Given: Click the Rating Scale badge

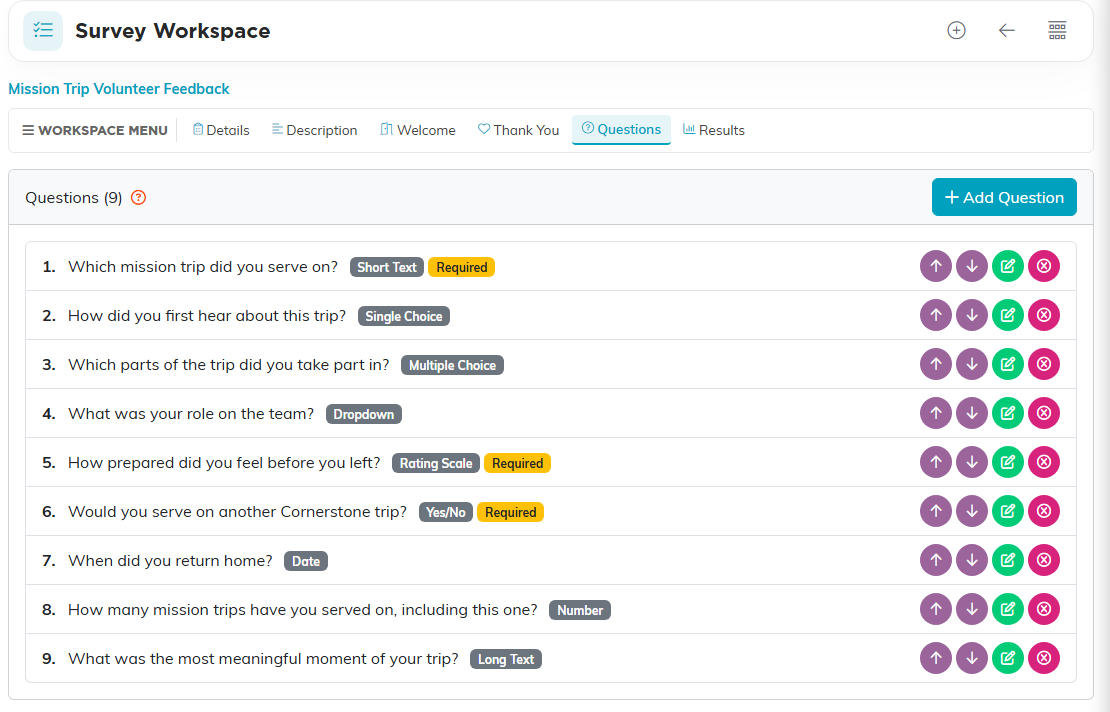Looking at the screenshot, I should click(435, 463).
